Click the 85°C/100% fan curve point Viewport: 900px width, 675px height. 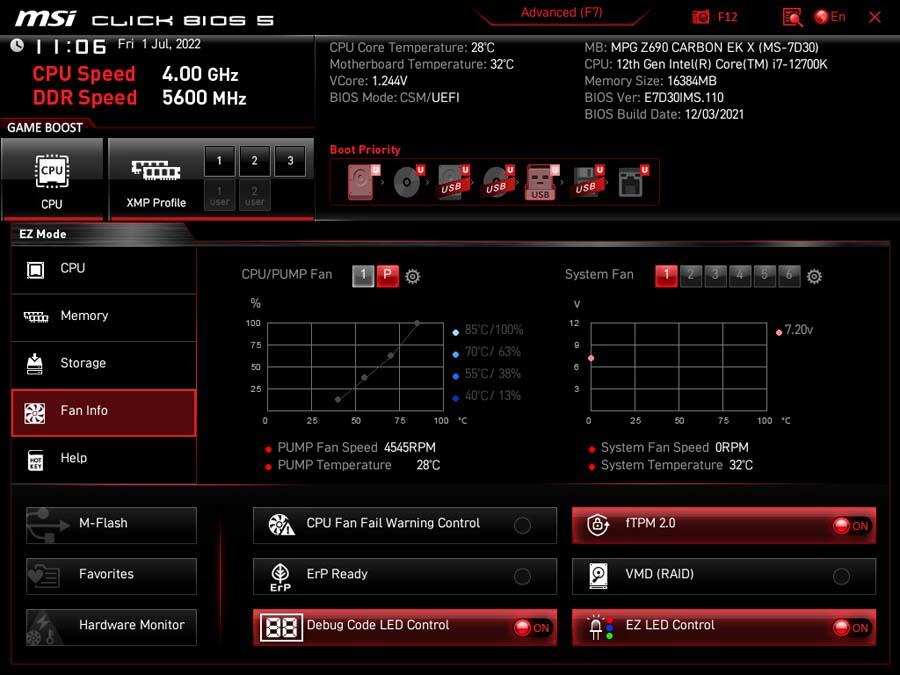coord(417,323)
